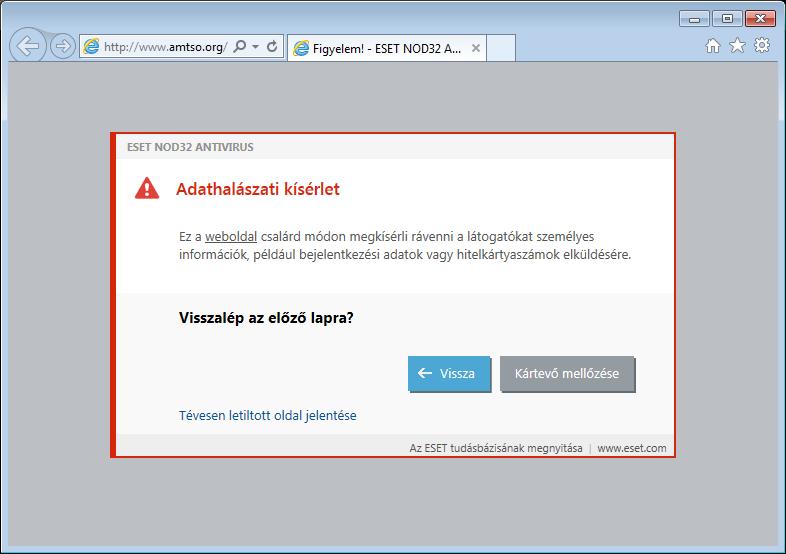The height and width of the screenshot is (554, 786).
Task: Select the 'Figyelem! - ESET NOD32' tab
Action: 386,48
